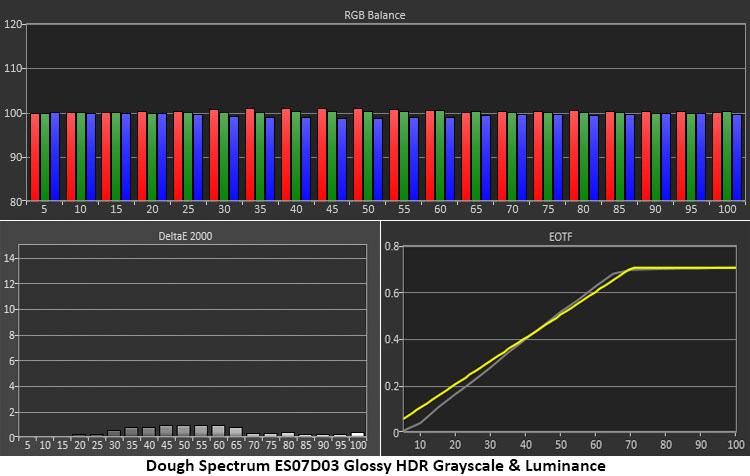Click the red bar at 80 in RGB Balance
Image resolution: width=750 pixels, height=476 pixels.
[574, 155]
